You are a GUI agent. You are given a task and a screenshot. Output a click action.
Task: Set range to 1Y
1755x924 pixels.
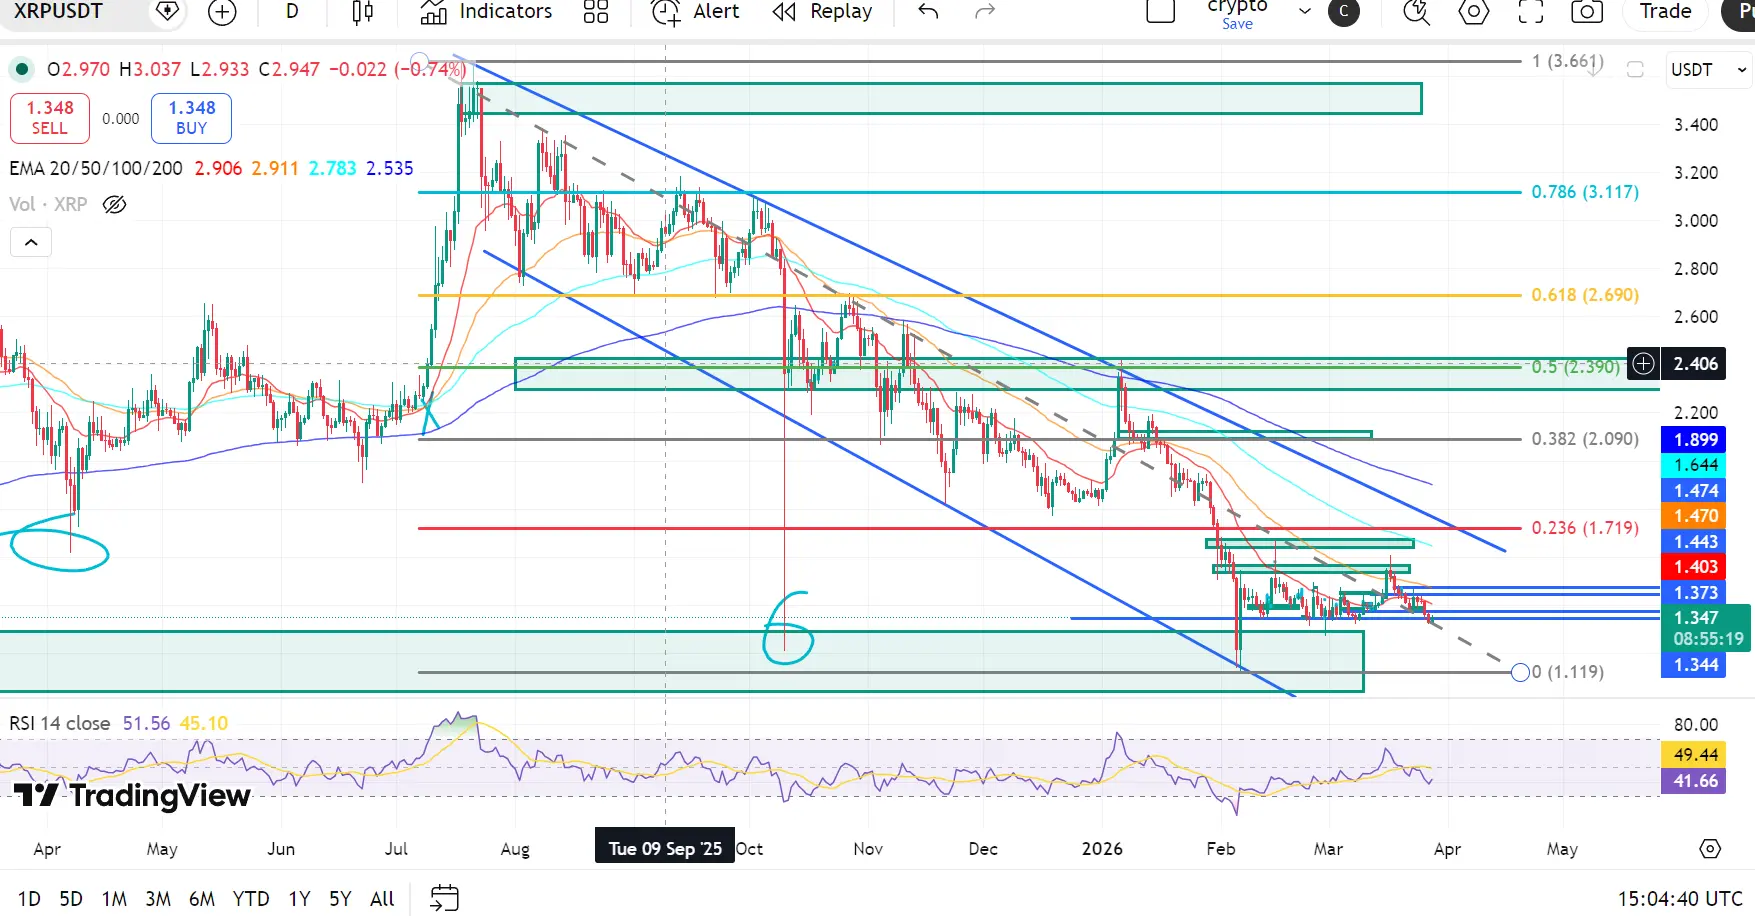[299, 899]
